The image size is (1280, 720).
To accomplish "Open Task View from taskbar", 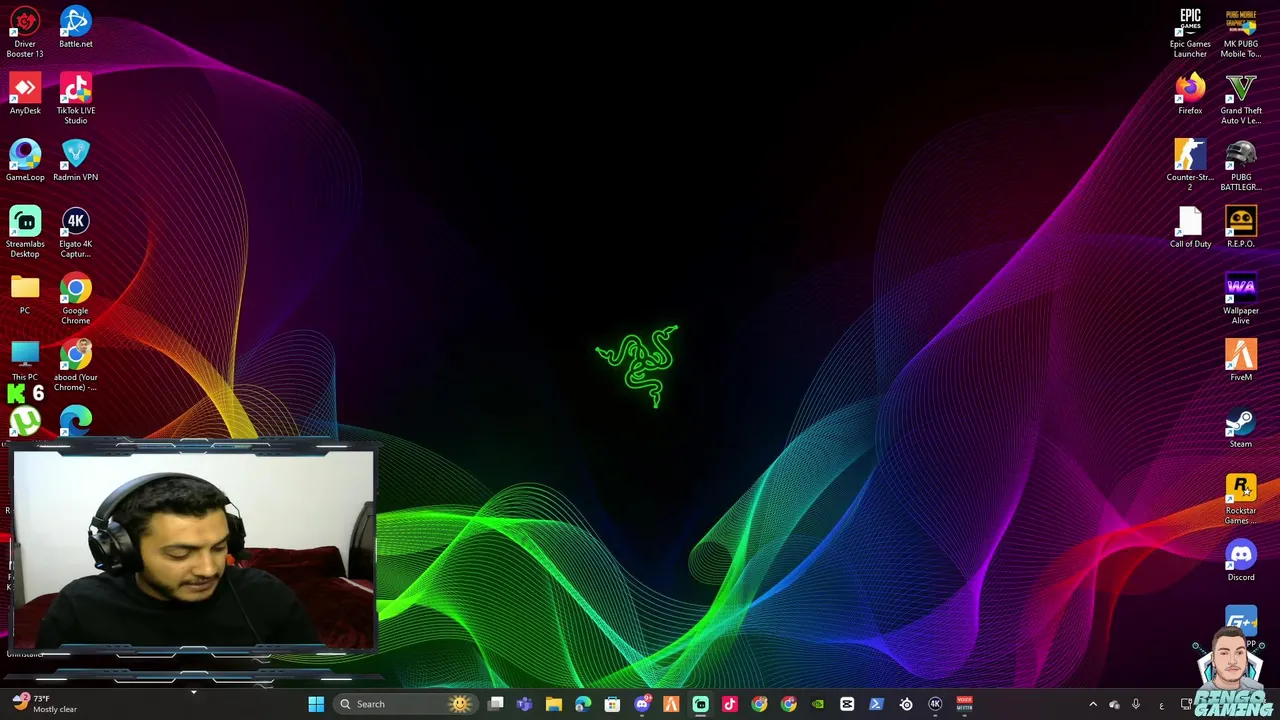I will point(495,704).
